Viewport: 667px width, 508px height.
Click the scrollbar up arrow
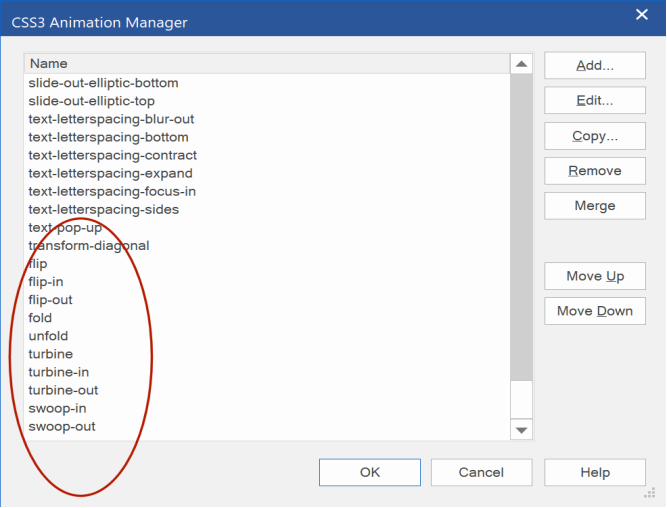(521, 64)
